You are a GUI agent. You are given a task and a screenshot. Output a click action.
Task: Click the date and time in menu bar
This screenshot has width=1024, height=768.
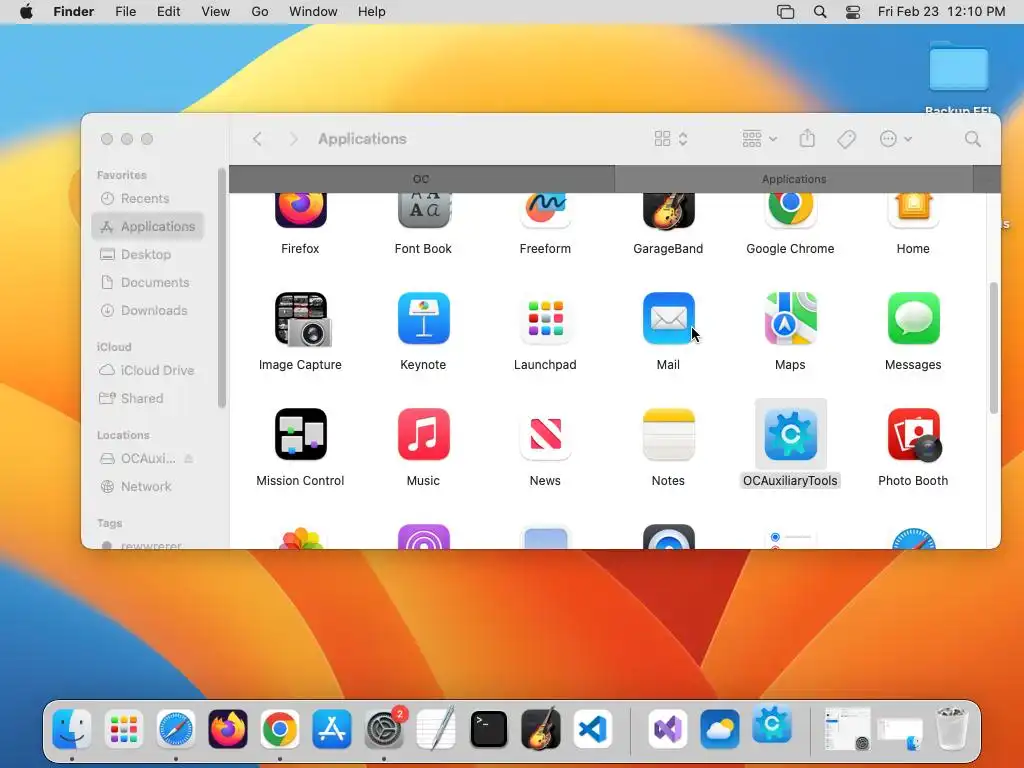[x=941, y=12]
